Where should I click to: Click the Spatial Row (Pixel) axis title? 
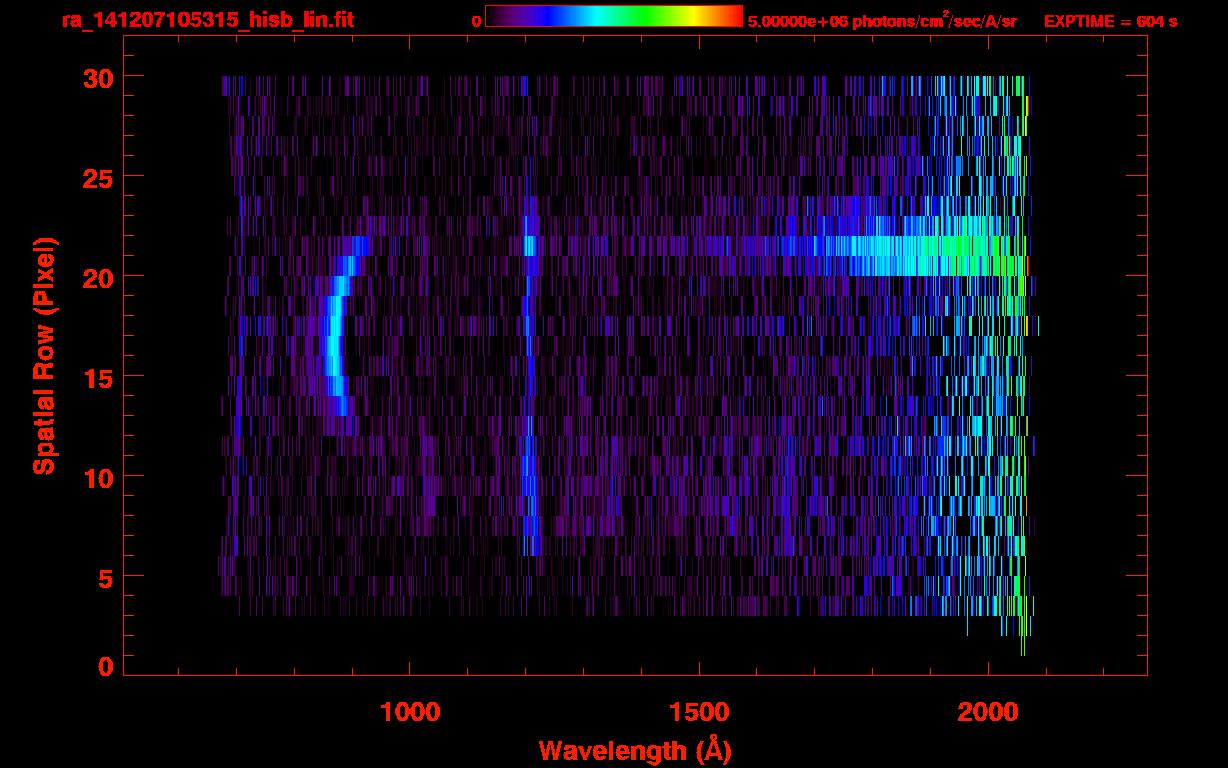(x=44, y=355)
